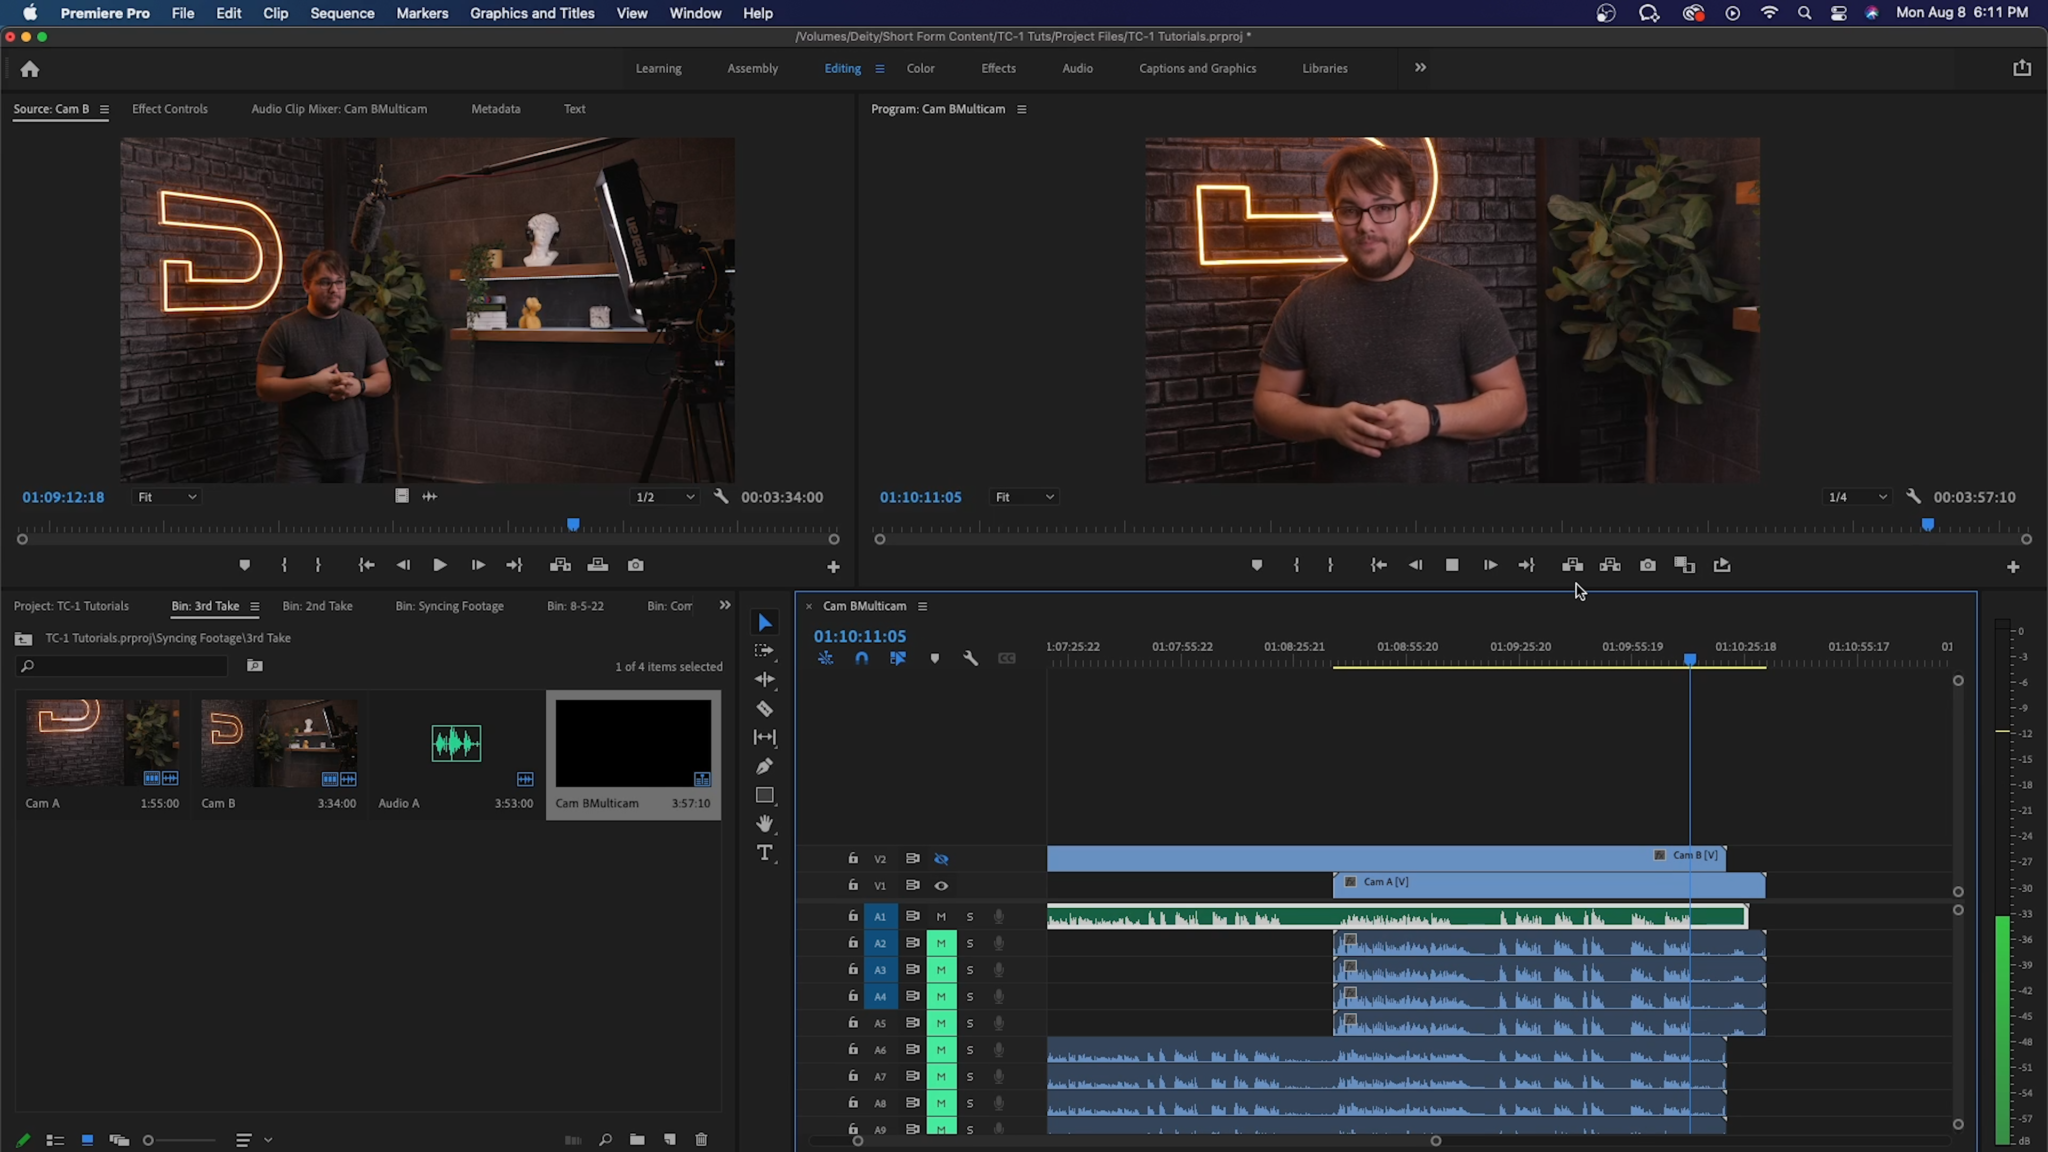
Task: Open the Fit zoom dropdown in Source monitor
Action: (x=166, y=496)
